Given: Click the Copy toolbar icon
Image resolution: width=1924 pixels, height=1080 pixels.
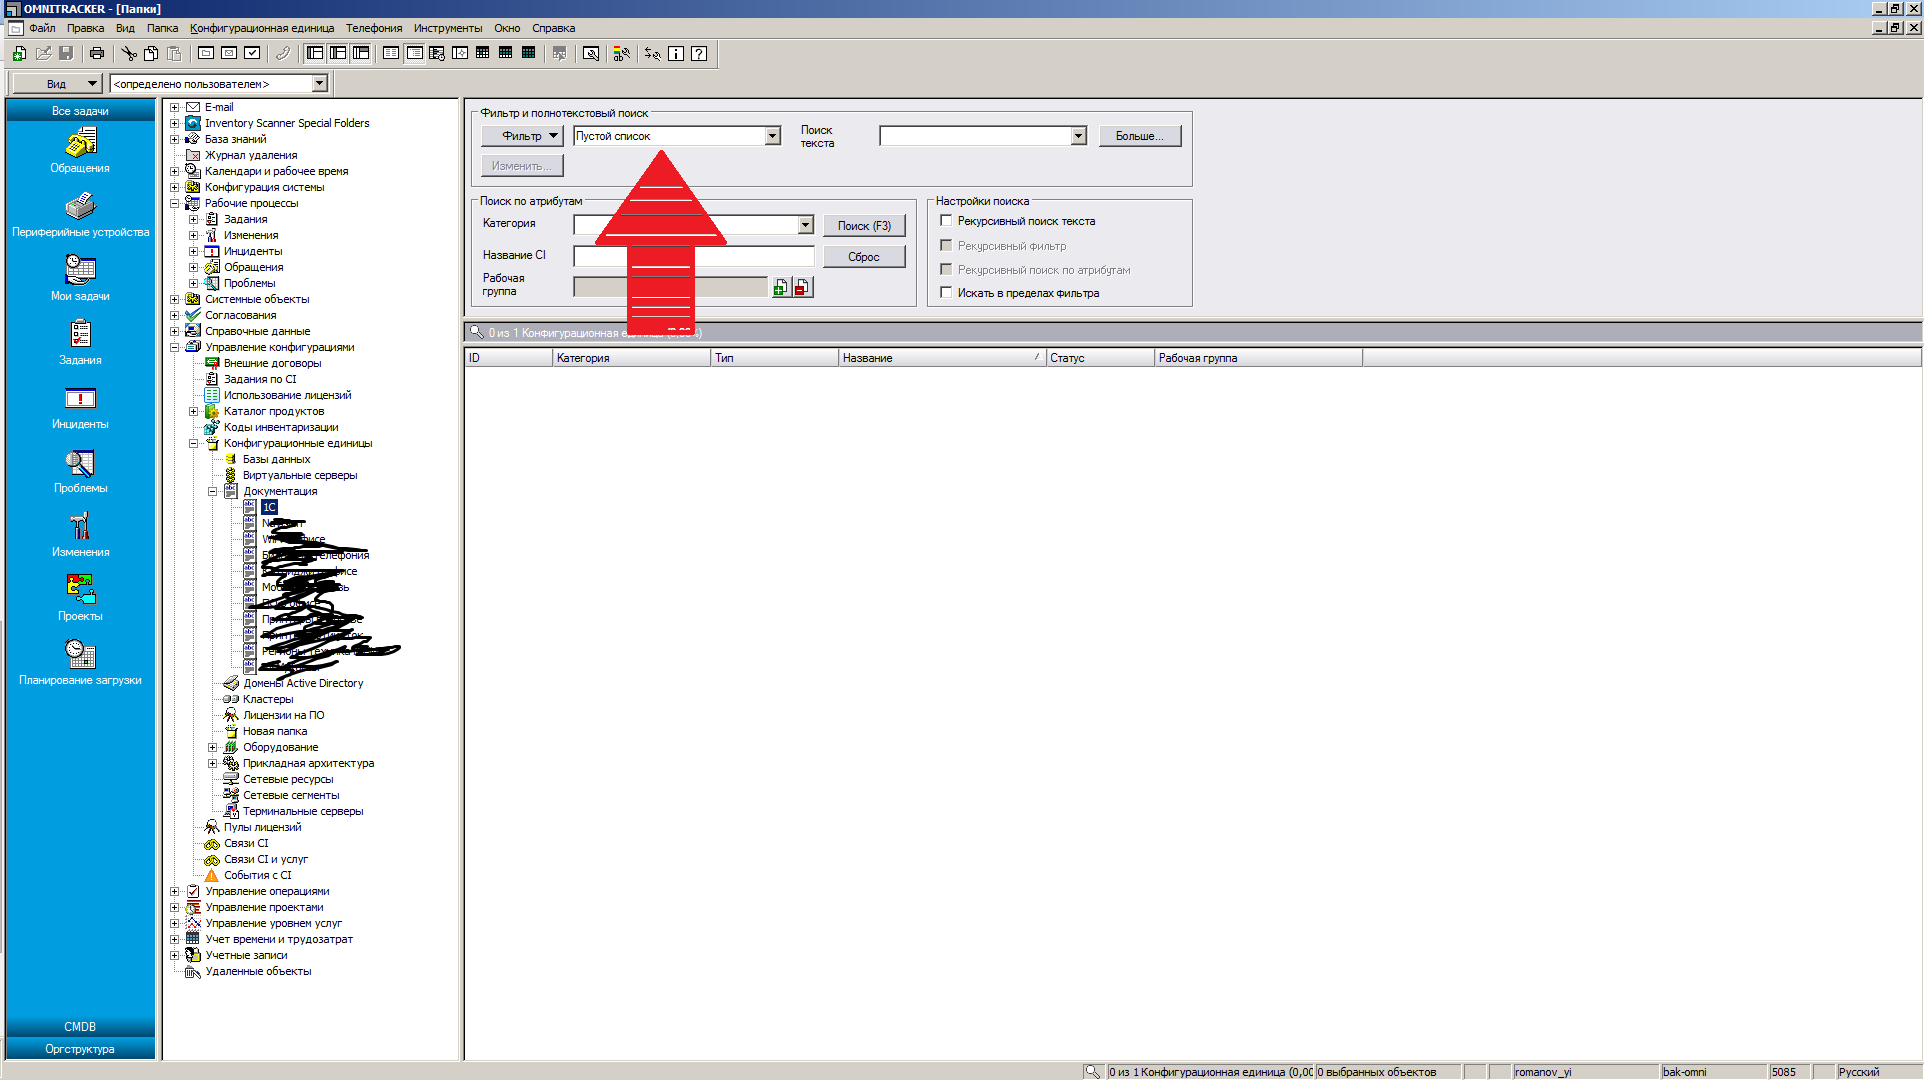Looking at the screenshot, I should point(151,54).
